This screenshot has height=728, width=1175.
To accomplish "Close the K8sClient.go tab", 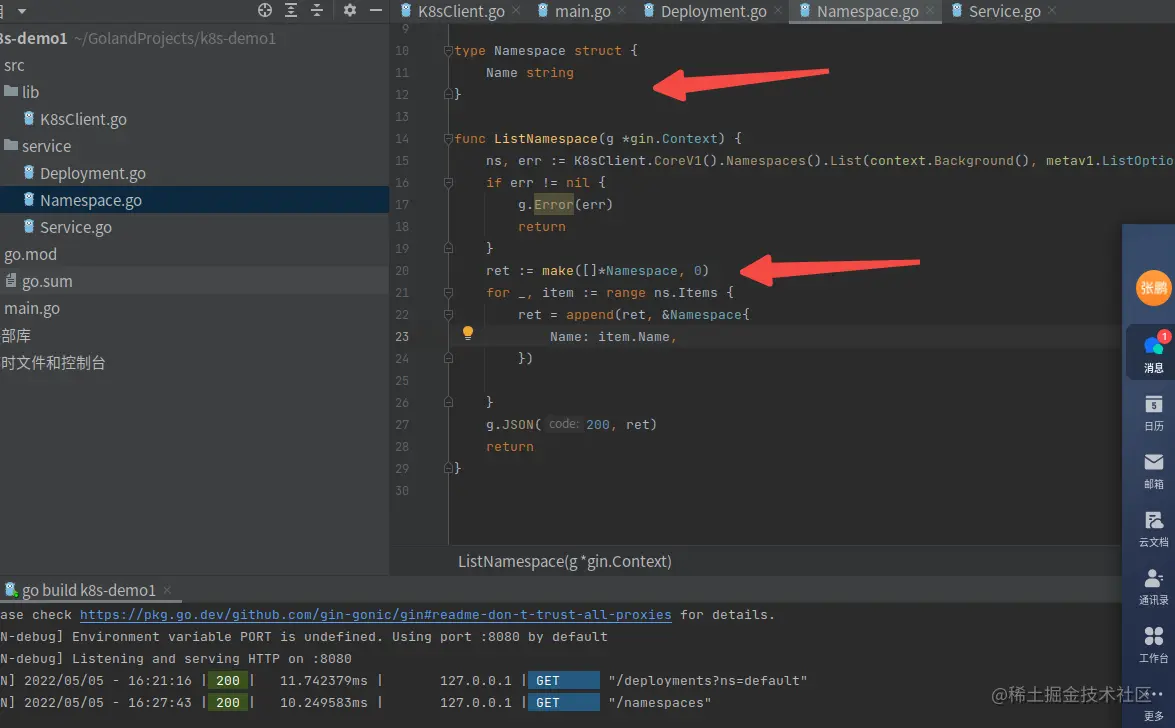I will coord(516,10).
